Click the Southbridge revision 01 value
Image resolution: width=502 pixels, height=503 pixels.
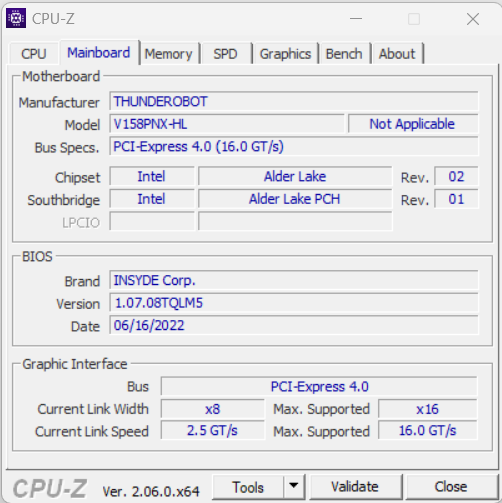(456, 199)
